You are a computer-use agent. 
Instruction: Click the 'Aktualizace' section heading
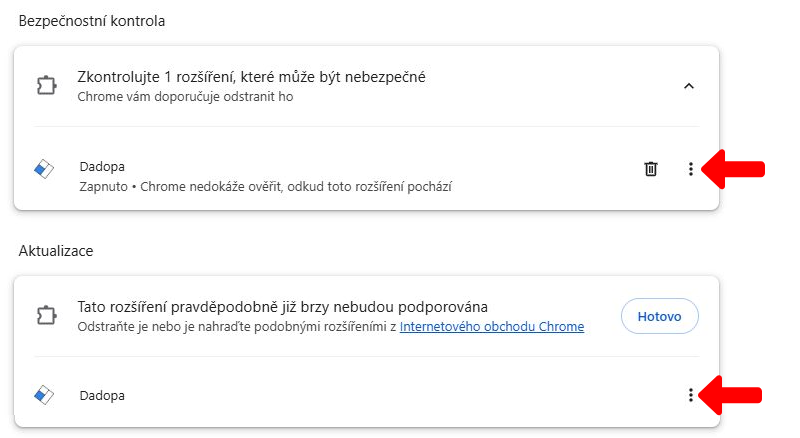pyautogui.click(x=56, y=251)
